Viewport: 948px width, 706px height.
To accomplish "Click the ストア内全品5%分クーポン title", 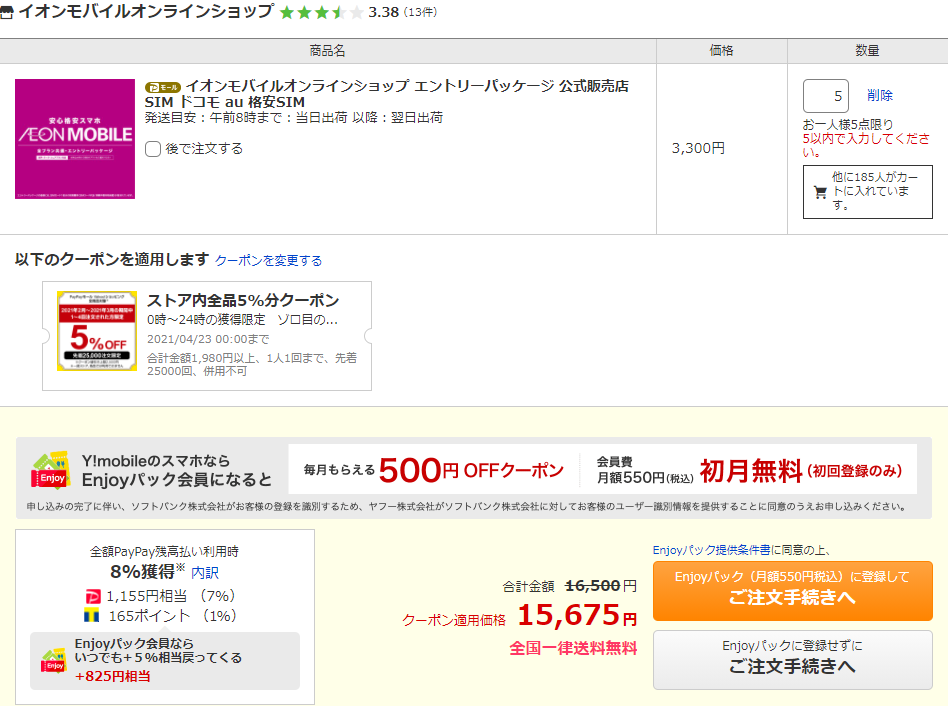I will tap(243, 300).
